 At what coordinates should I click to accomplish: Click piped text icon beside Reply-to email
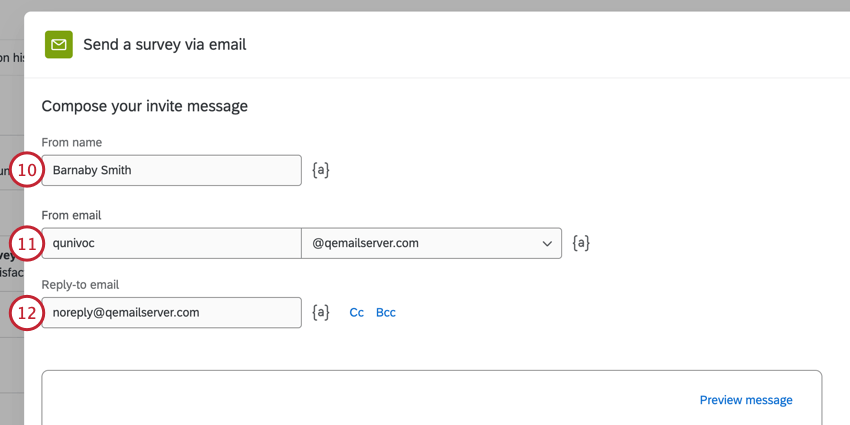321,312
